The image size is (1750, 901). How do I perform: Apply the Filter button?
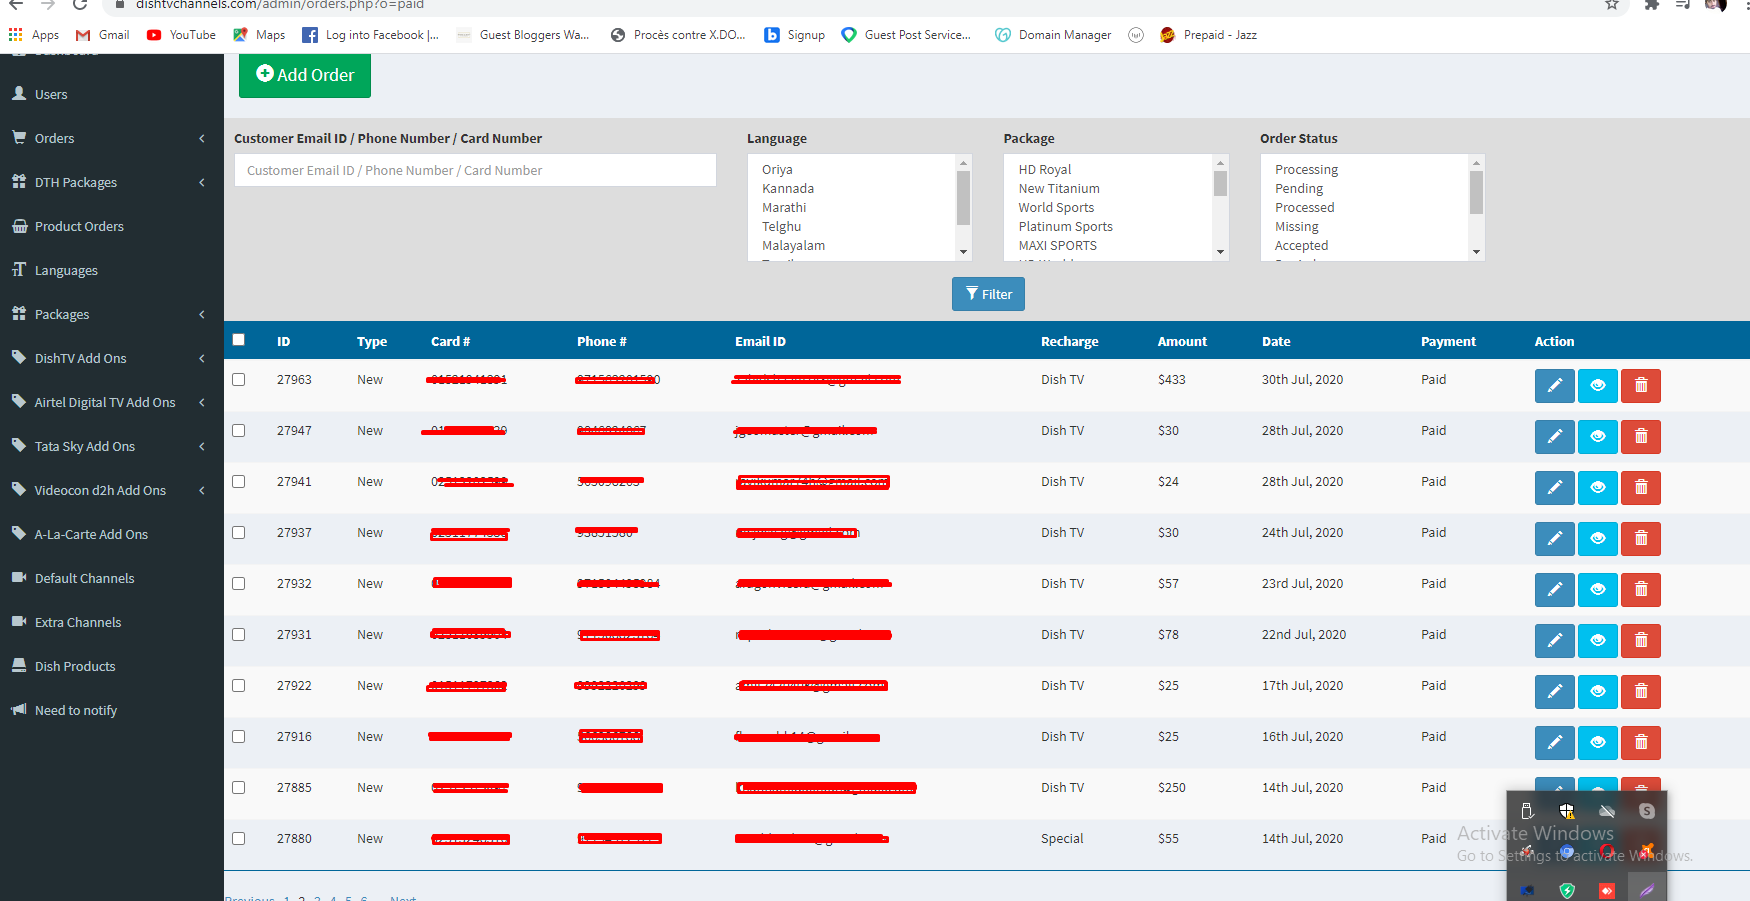tap(988, 294)
